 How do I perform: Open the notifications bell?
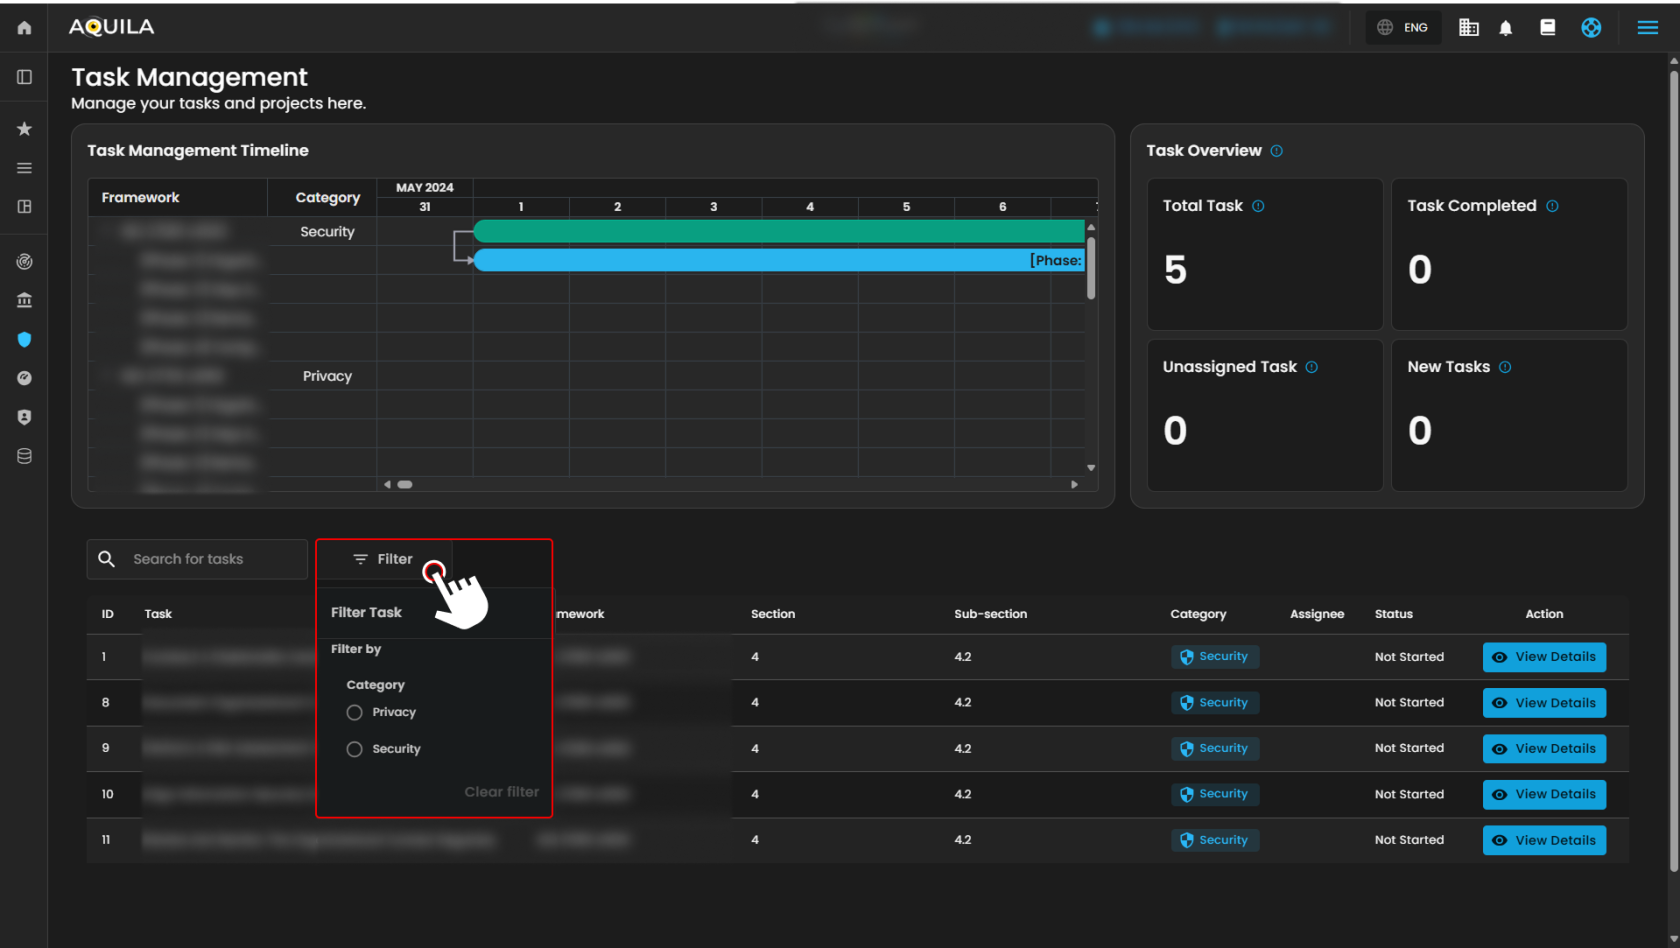coord(1505,28)
